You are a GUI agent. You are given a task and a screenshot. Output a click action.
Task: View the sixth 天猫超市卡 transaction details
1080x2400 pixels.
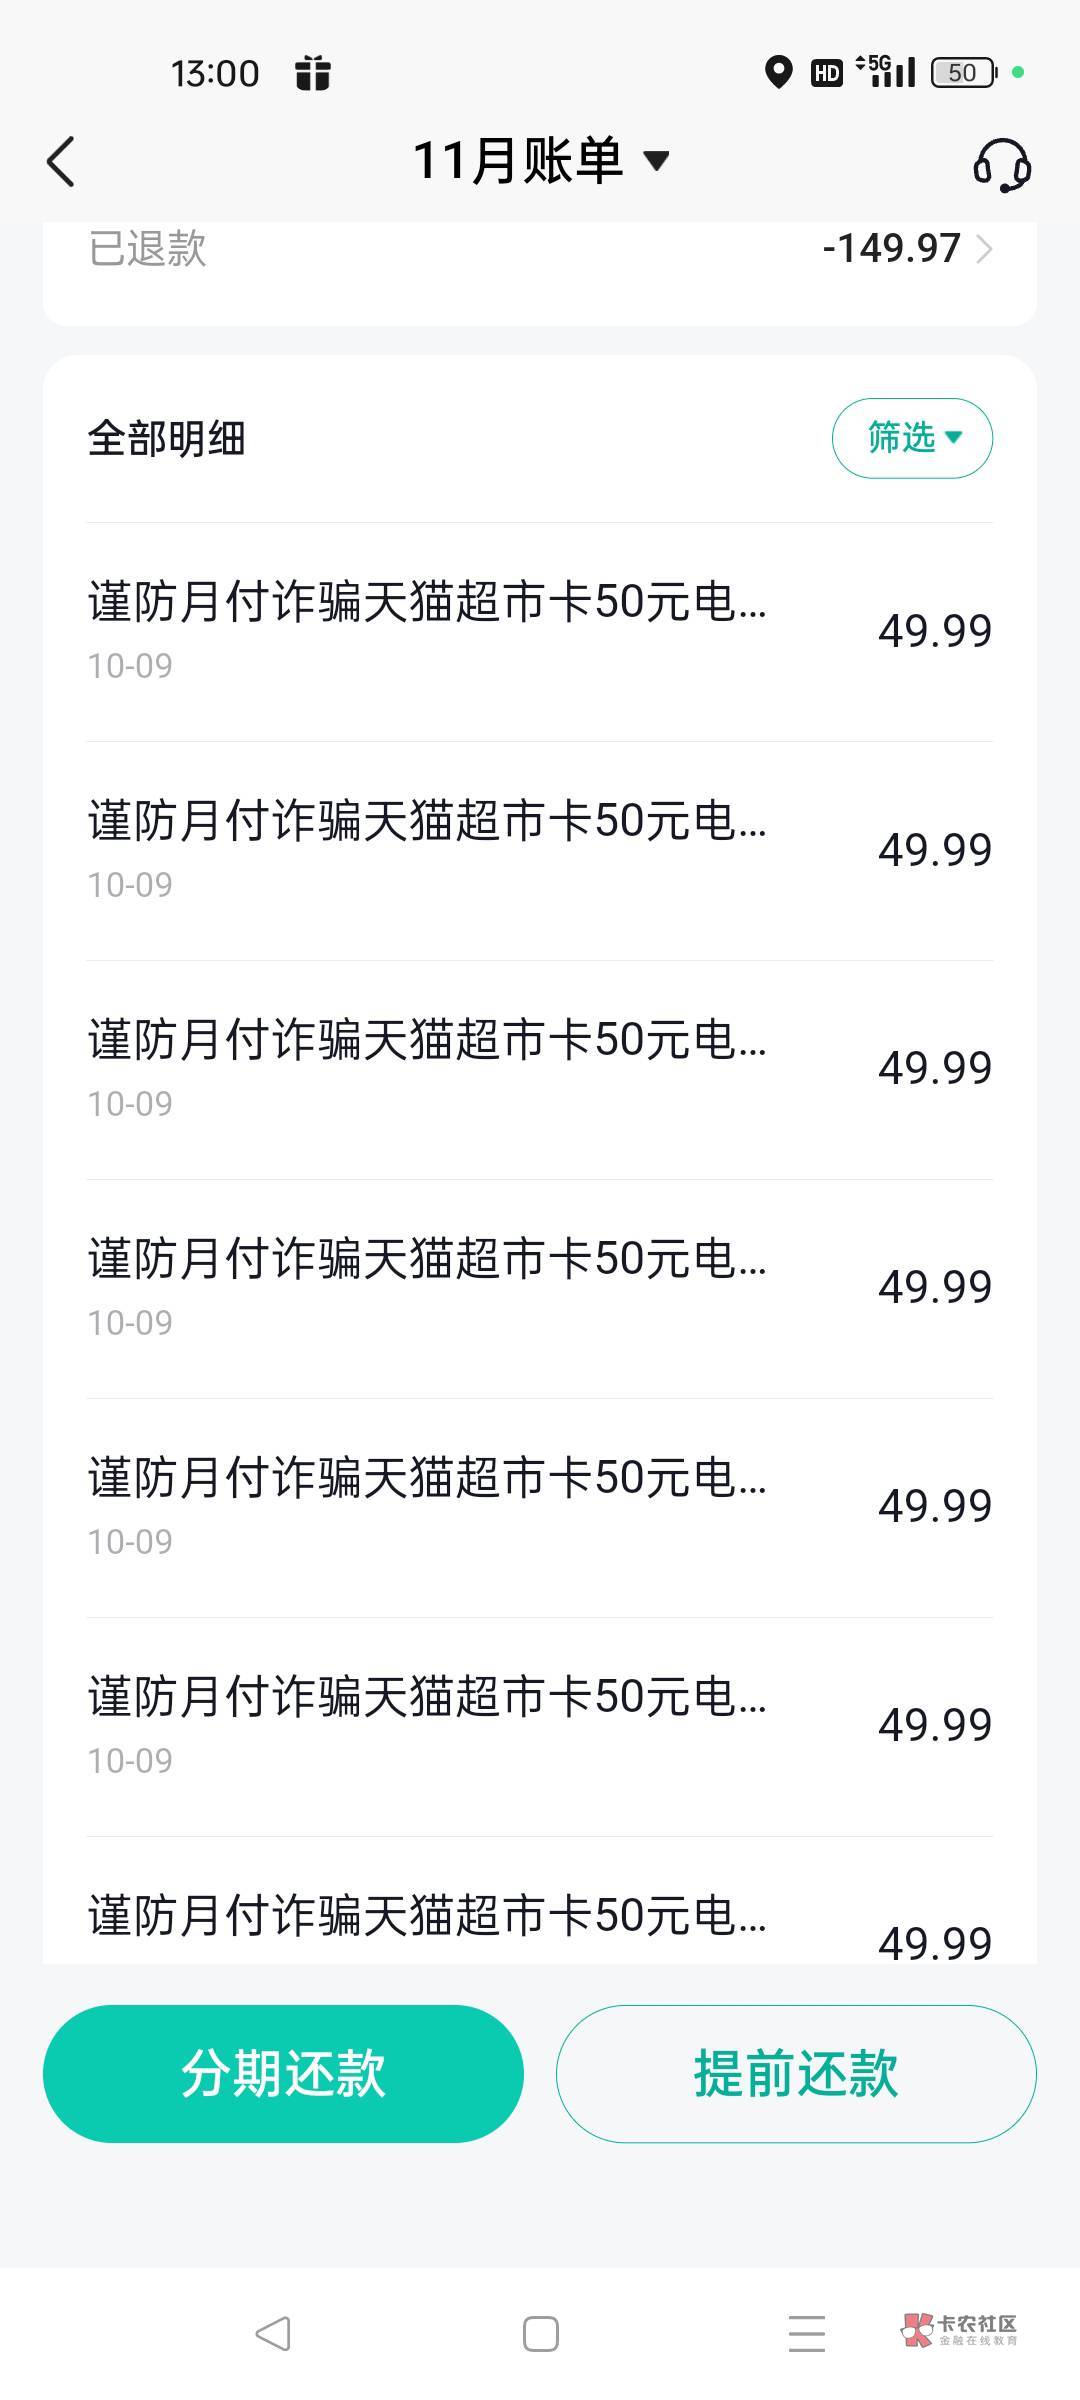coord(540,1726)
